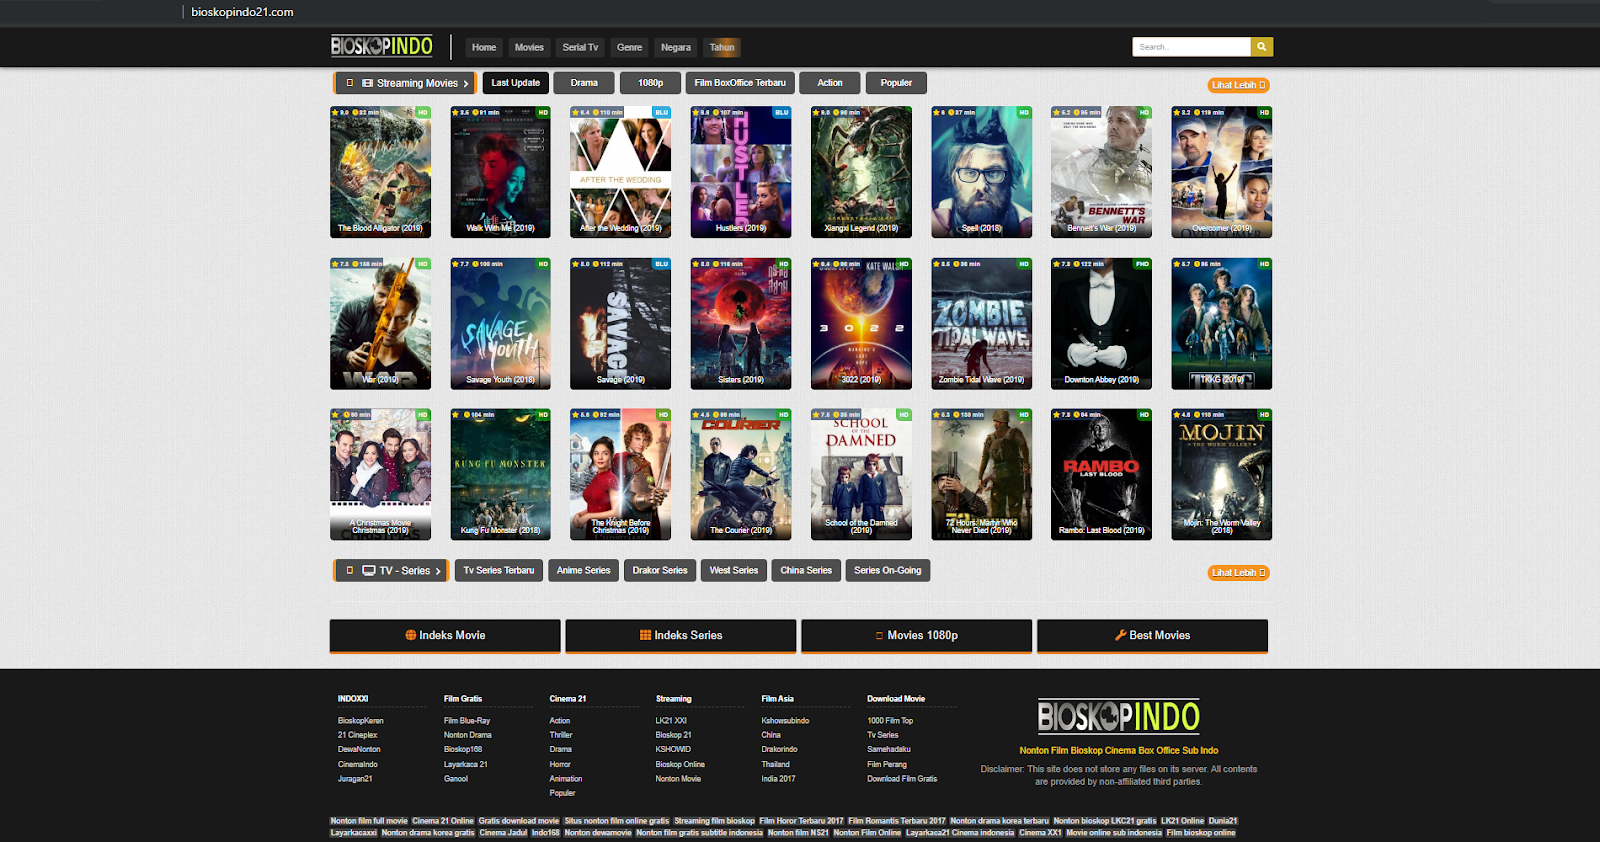Focus the search input field

click(1191, 47)
